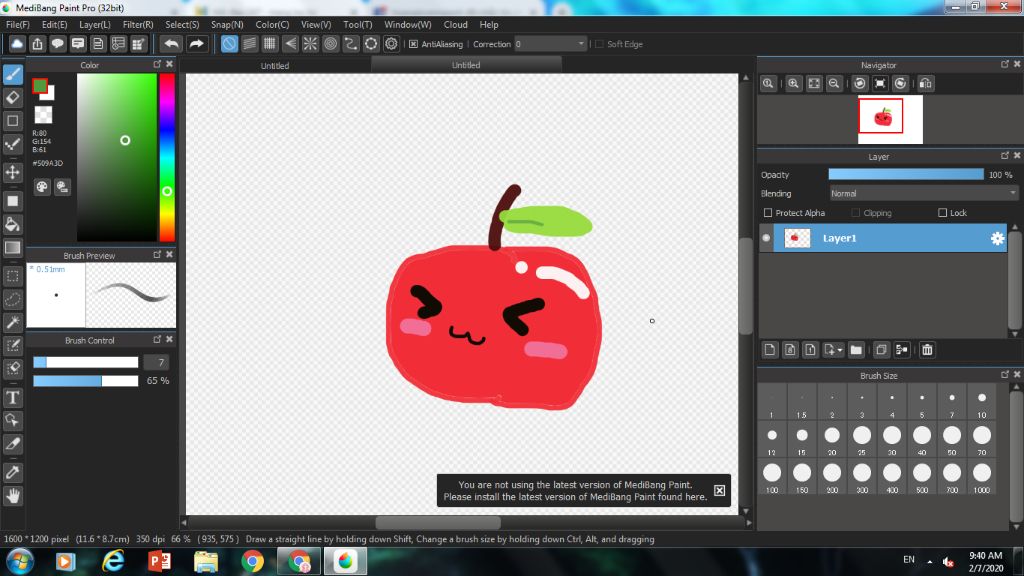1024x576 pixels.
Task: Switch to the second Untitled tab
Action: [466, 65]
